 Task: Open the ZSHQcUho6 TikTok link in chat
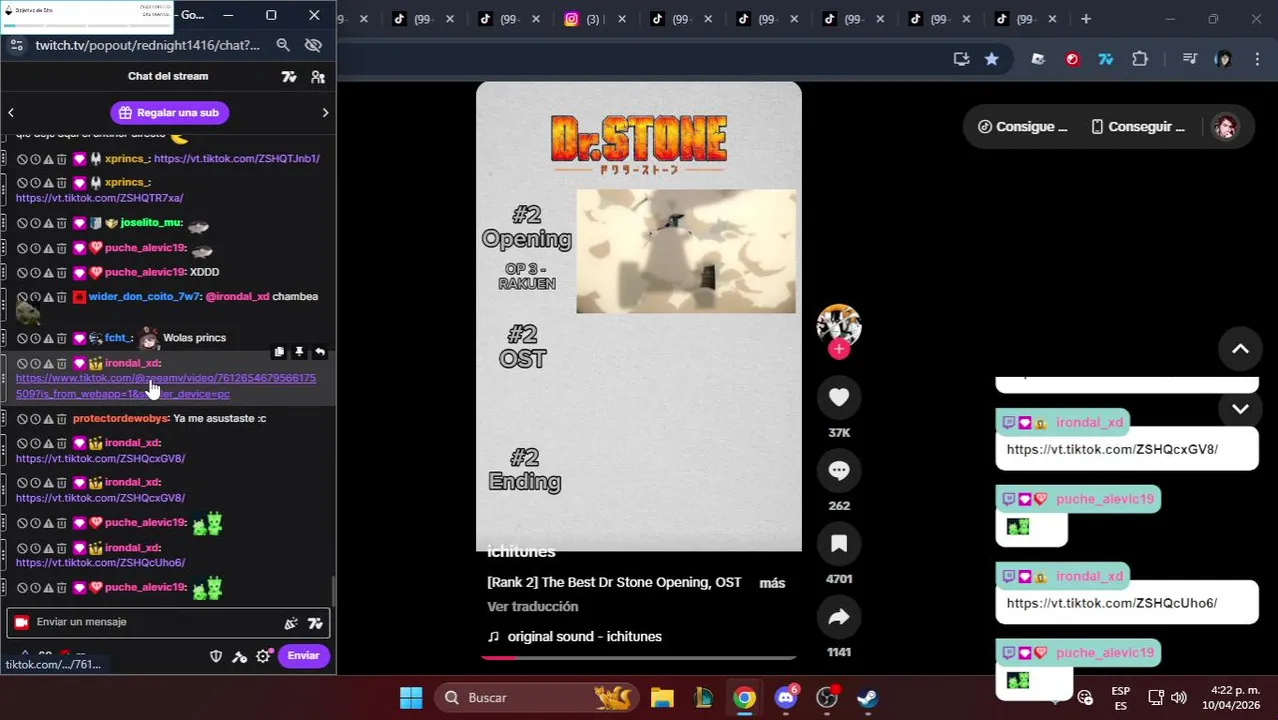100,563
